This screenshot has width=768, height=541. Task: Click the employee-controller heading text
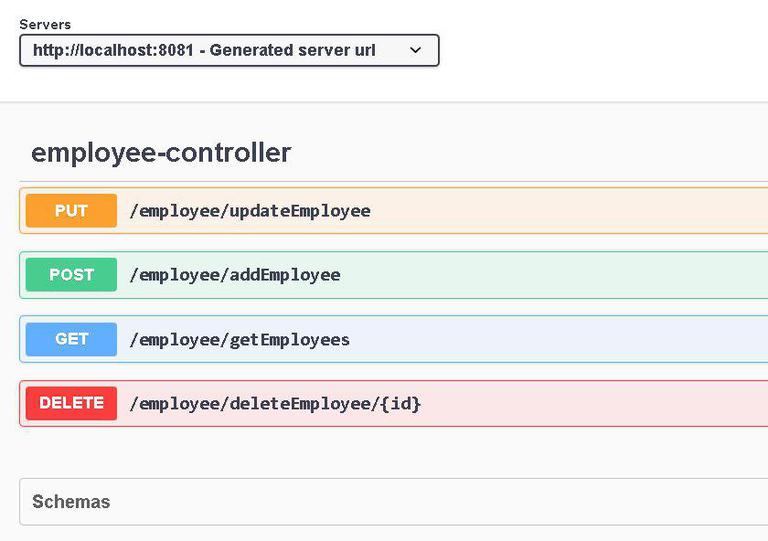click(161, 153)
